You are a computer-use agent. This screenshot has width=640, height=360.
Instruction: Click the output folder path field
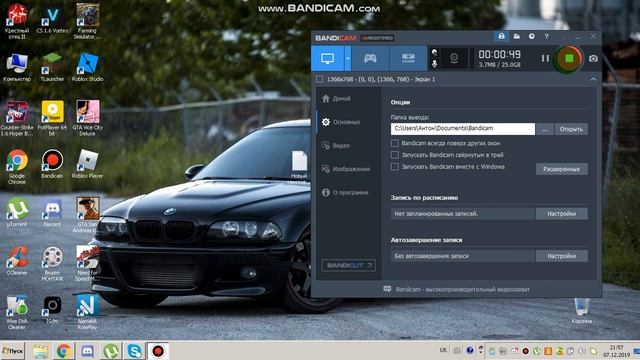point(463,129)
